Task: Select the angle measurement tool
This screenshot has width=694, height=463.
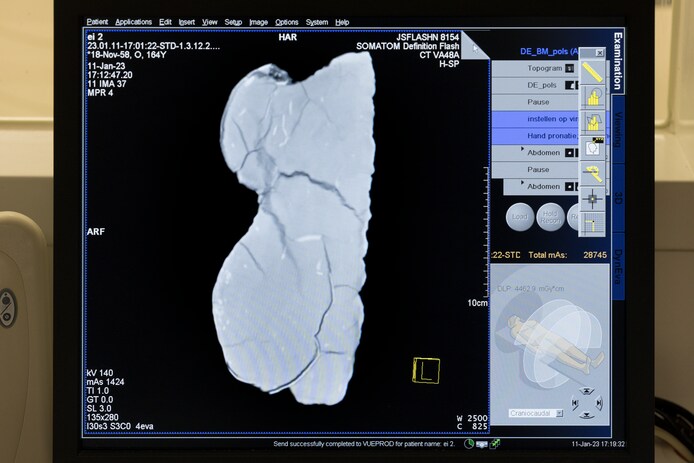Action: [592, 173]
